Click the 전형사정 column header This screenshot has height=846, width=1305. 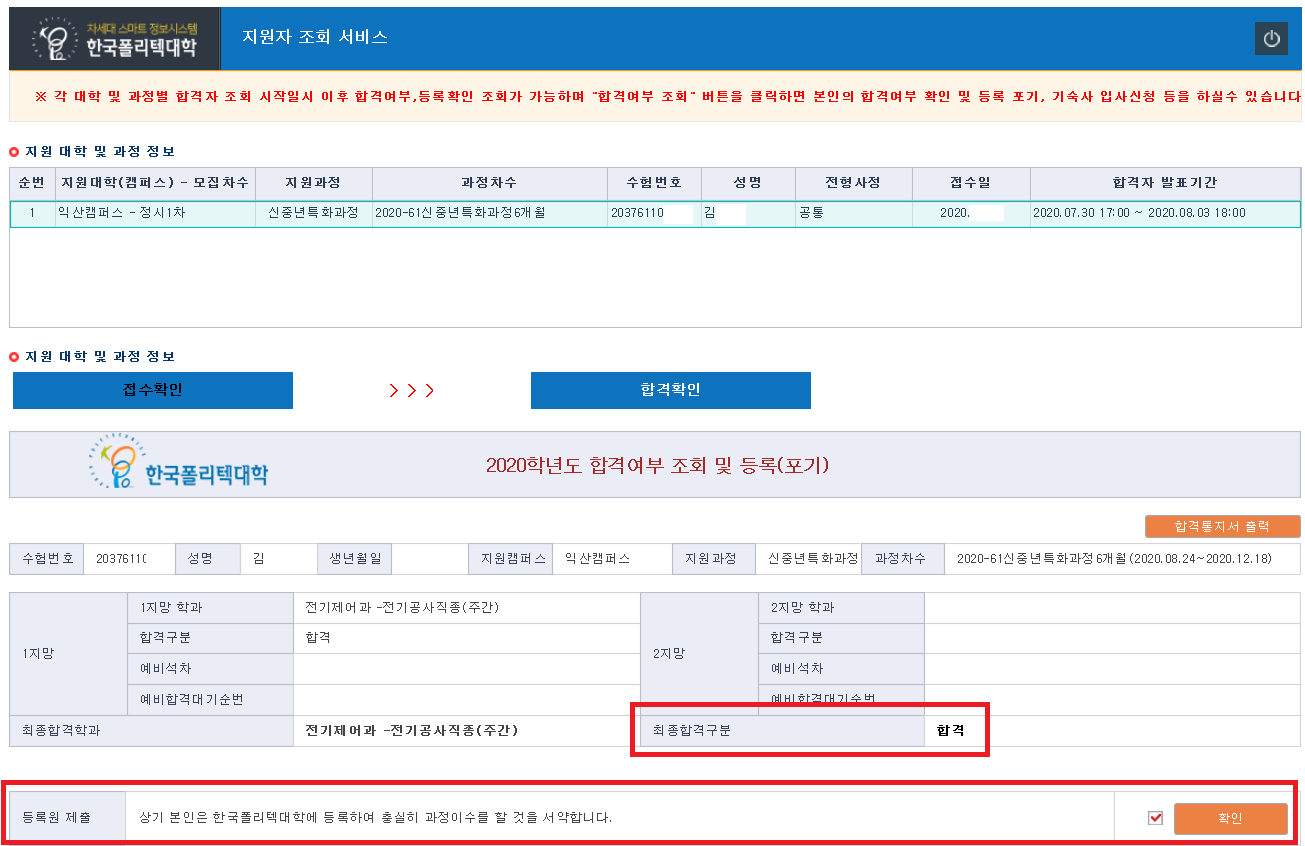tap(854, 183)
